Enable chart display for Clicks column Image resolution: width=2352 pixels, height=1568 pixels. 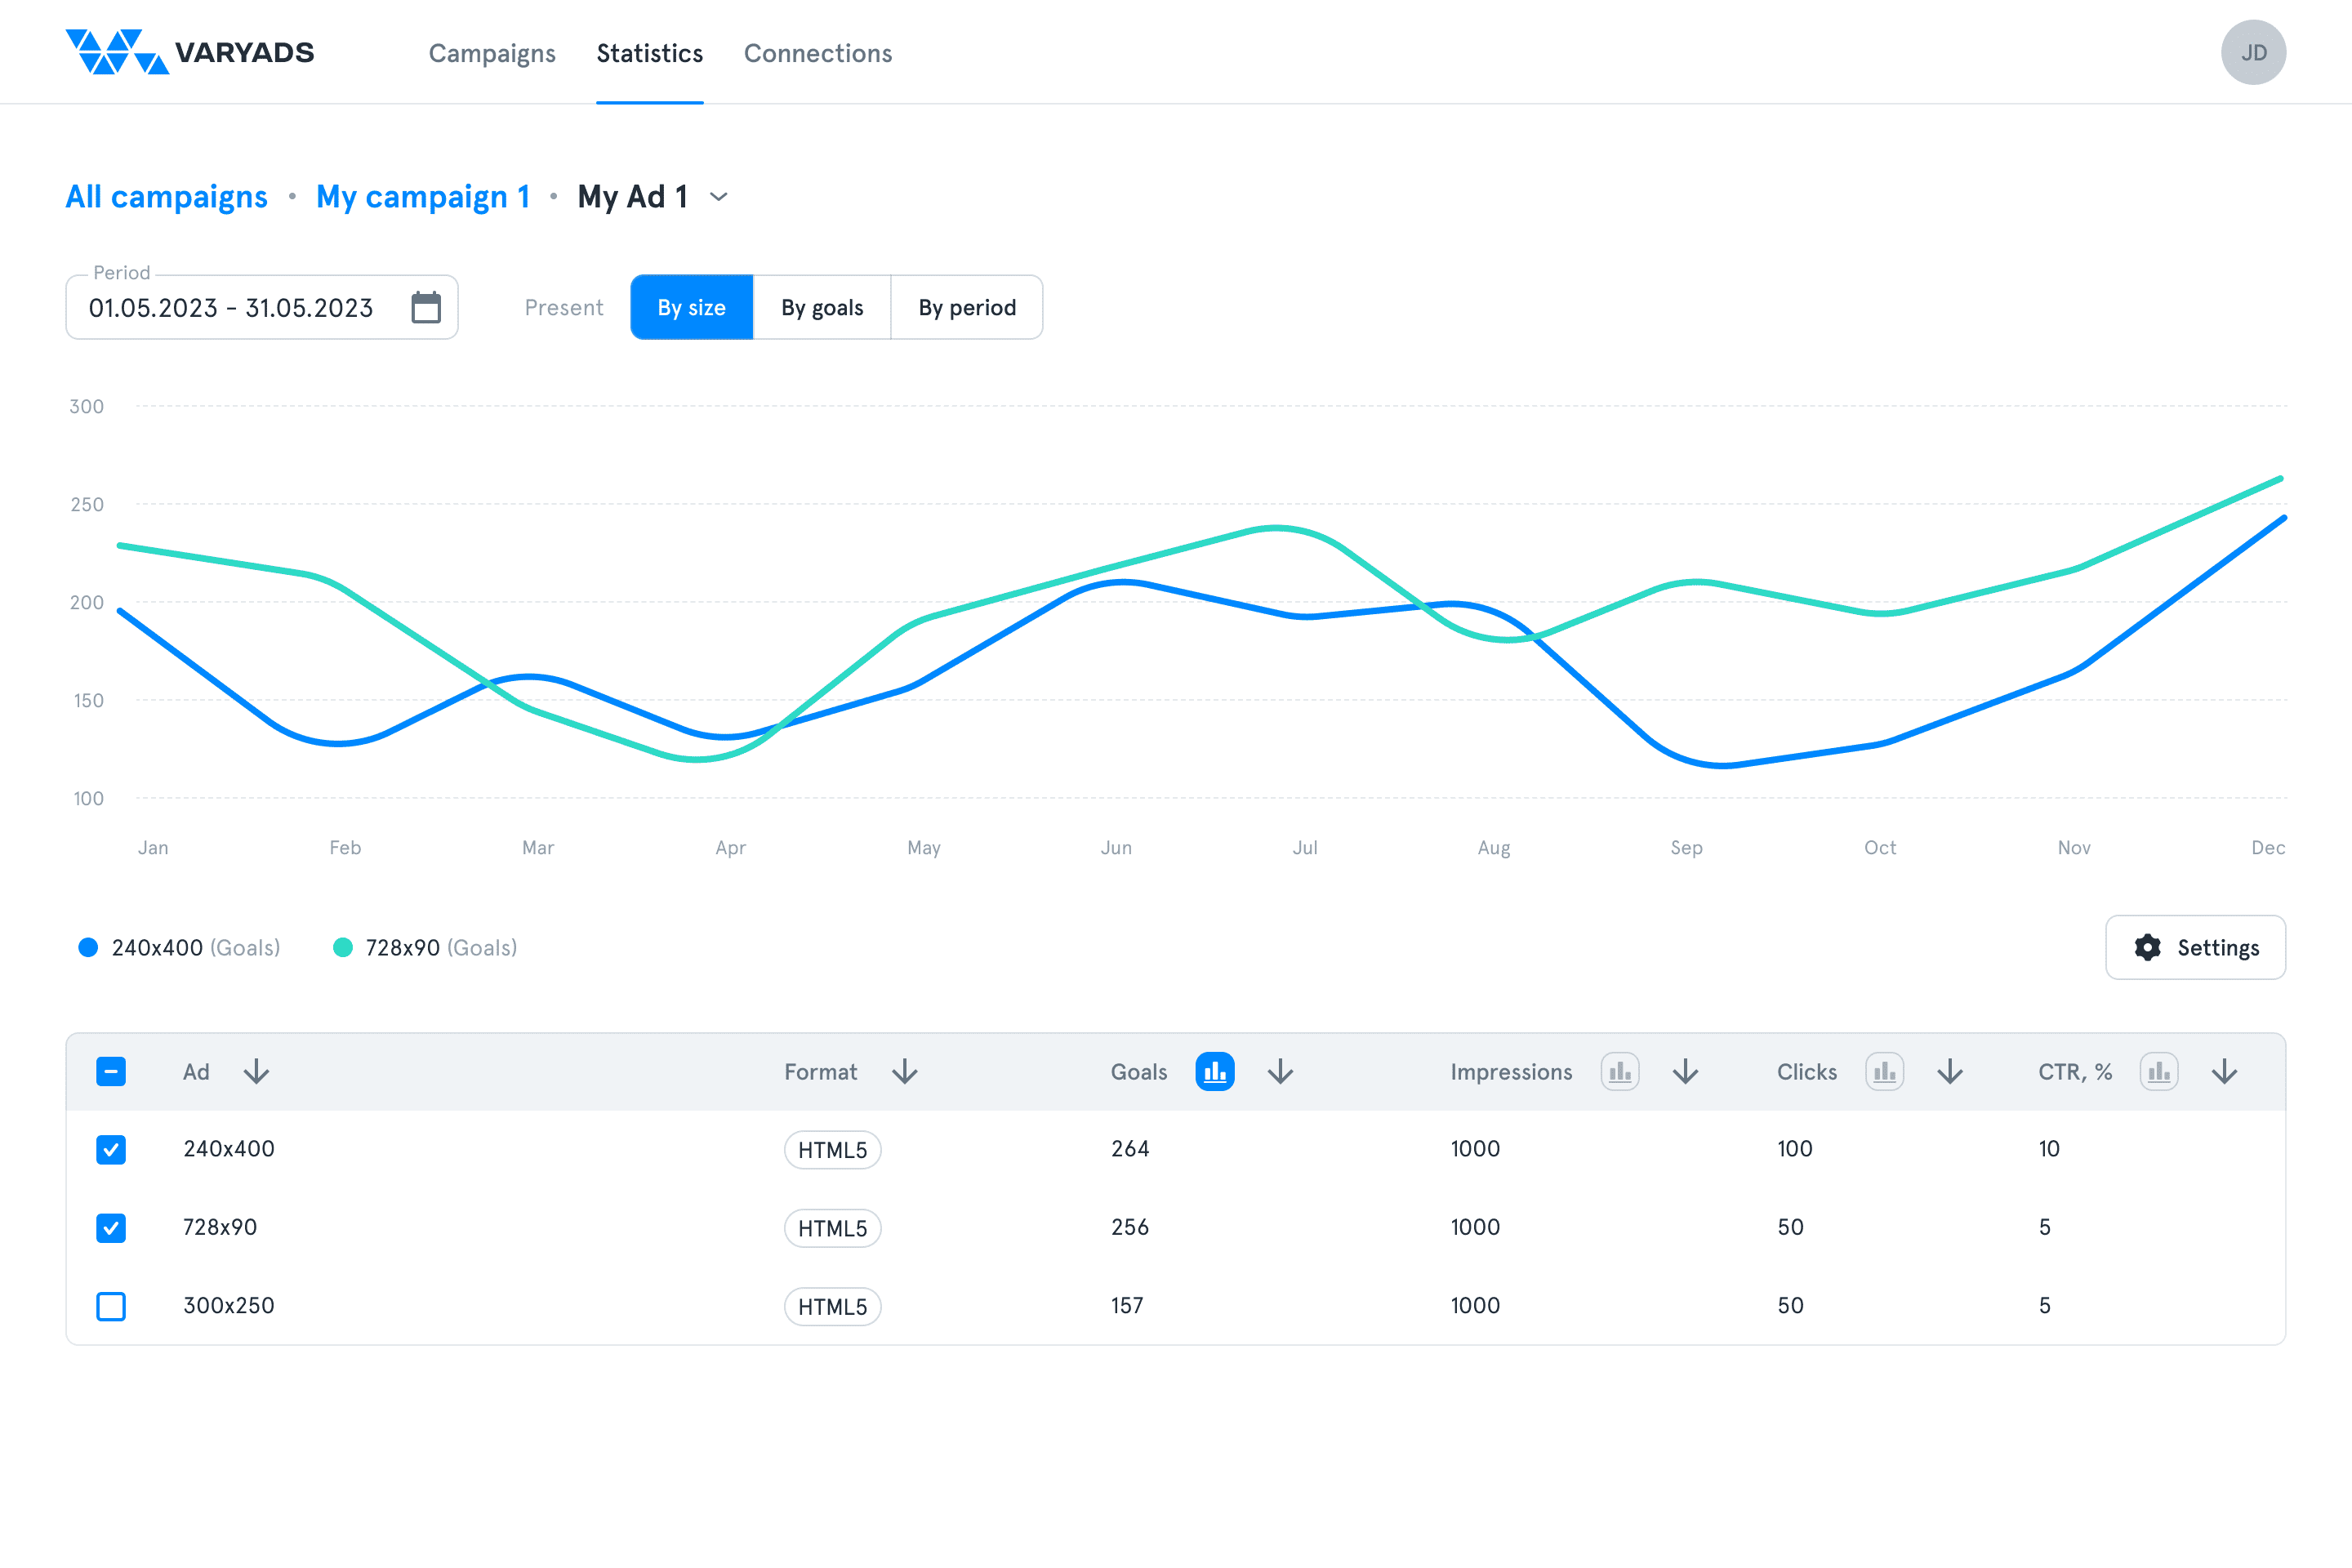click(x=1884, y=1072)
